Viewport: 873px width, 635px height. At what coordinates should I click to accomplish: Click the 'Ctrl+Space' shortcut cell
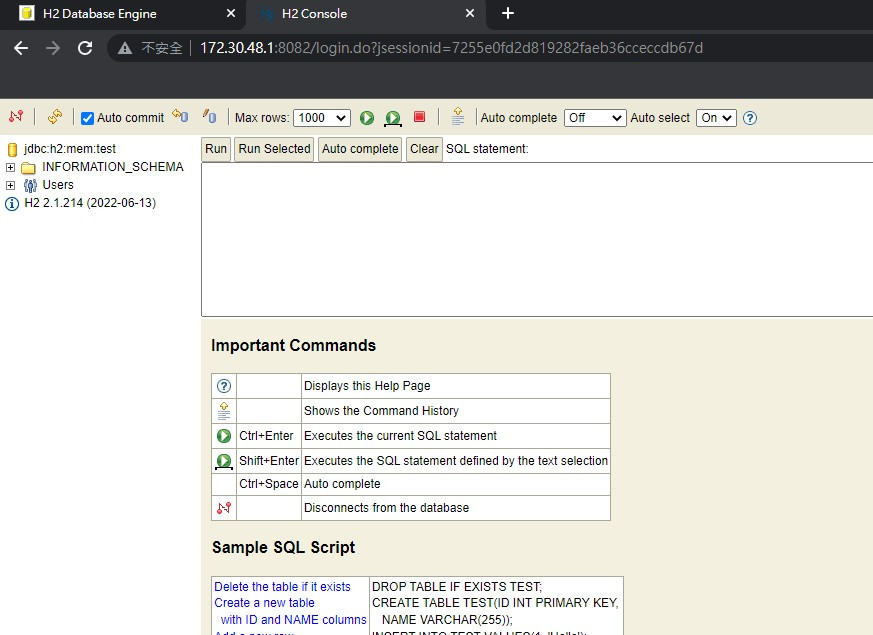click(x=268, y=484)
